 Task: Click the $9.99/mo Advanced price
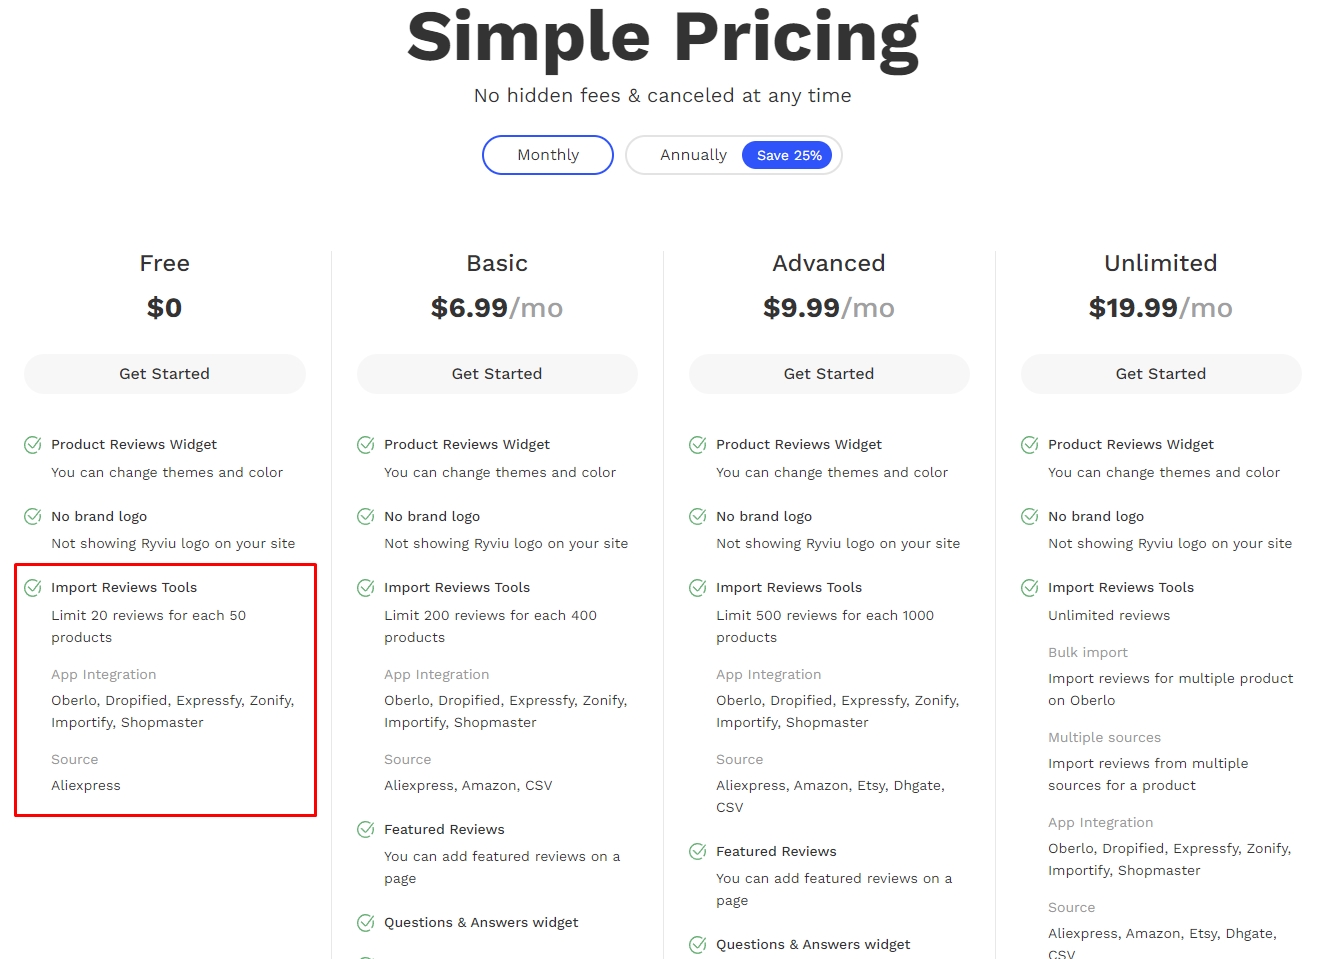coord(829,308)
